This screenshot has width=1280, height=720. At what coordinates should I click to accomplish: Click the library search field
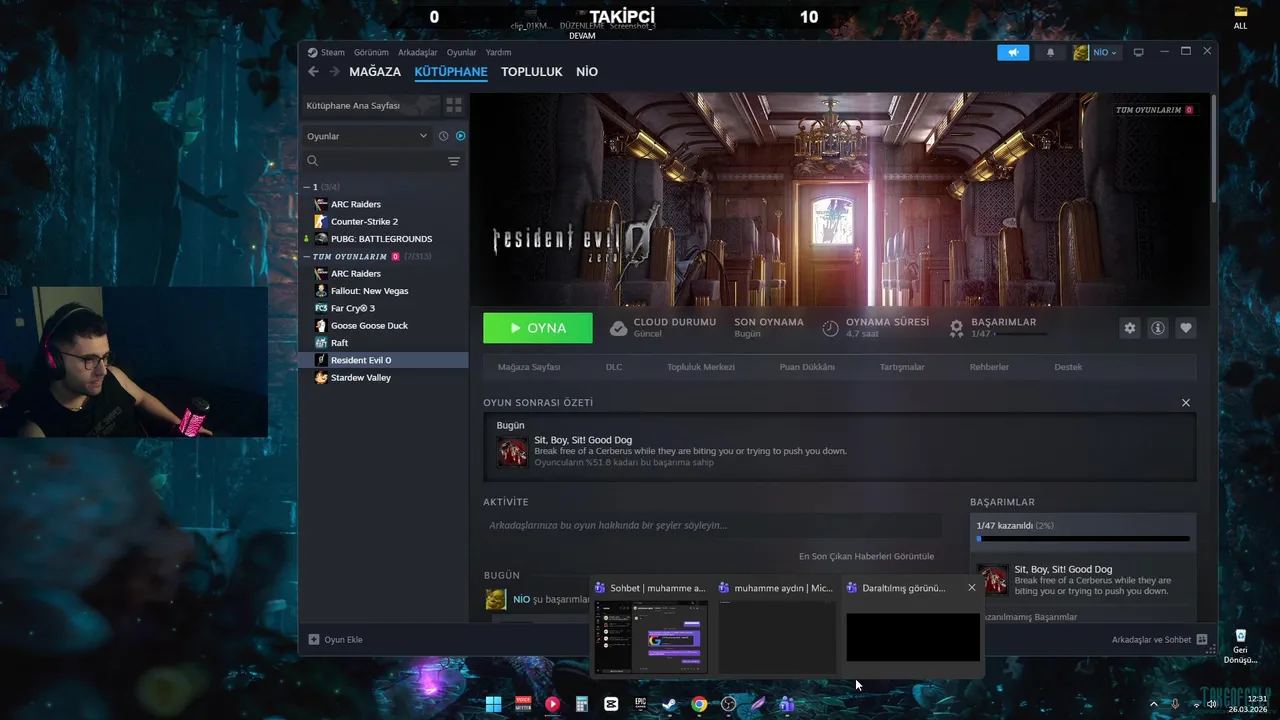(375, 161)
